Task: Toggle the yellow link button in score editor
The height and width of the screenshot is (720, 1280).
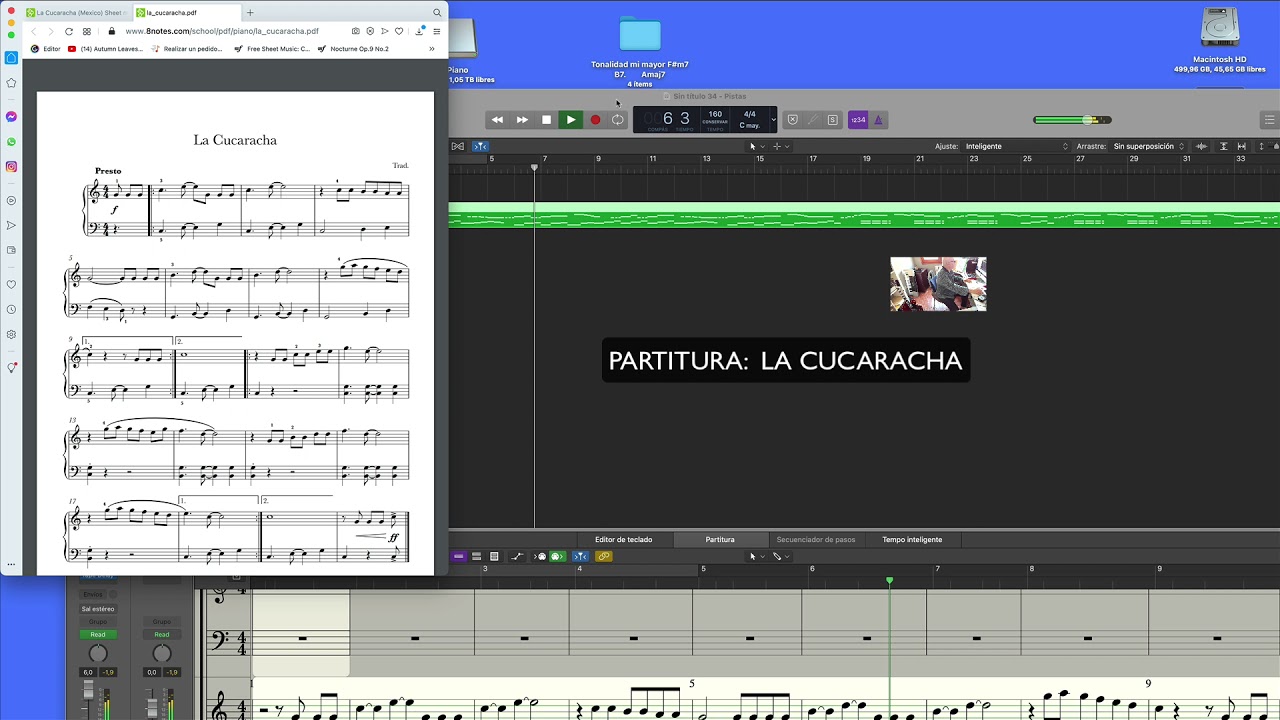Action: [x=603, y=557]
